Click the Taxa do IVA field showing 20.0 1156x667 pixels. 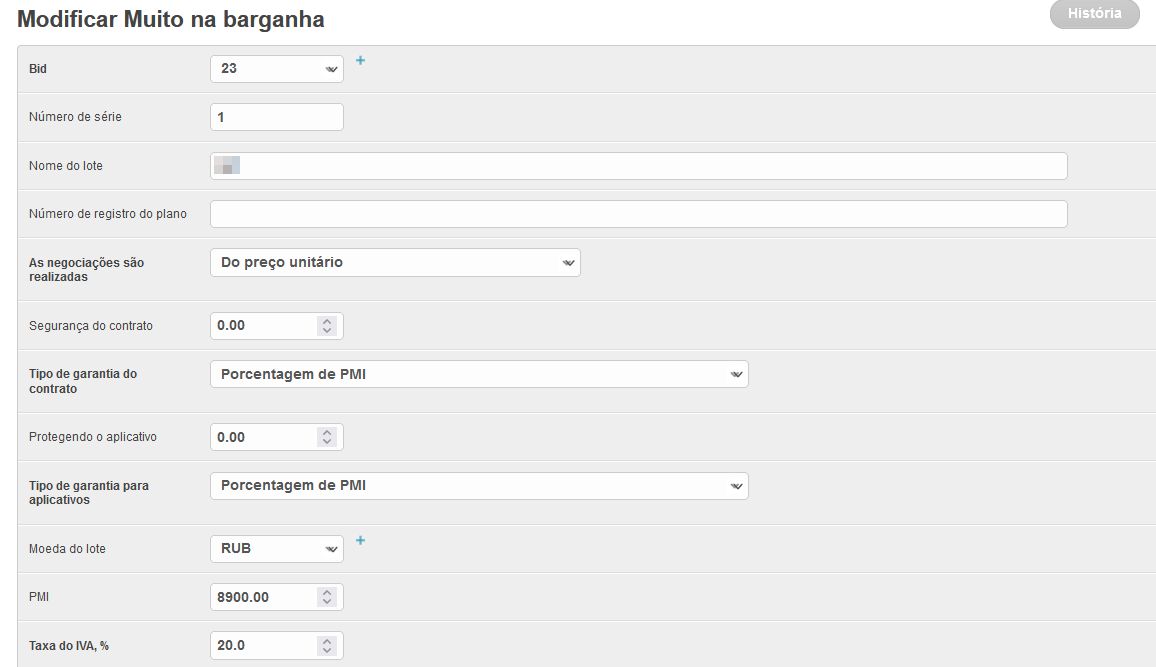tap(264, 646)
